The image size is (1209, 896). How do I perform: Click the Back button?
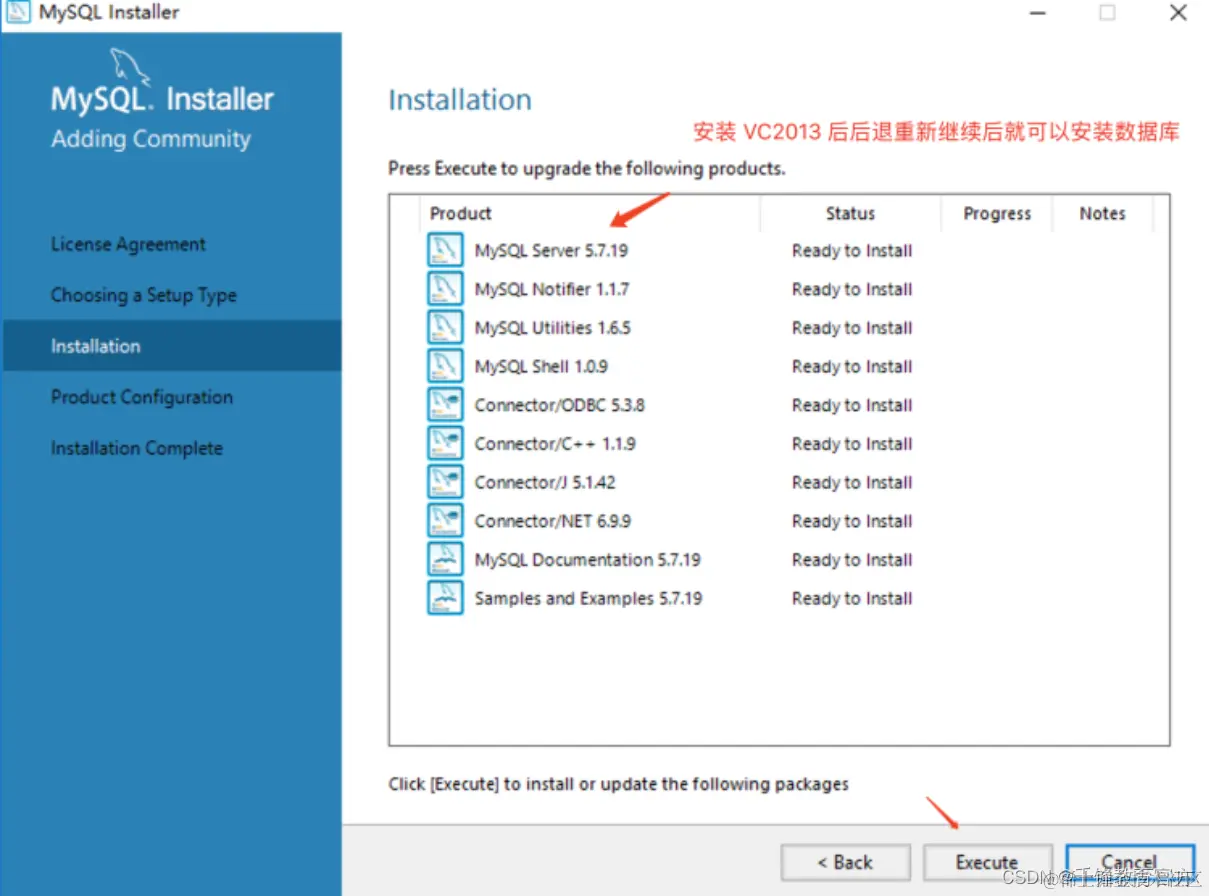click(845, 862)
